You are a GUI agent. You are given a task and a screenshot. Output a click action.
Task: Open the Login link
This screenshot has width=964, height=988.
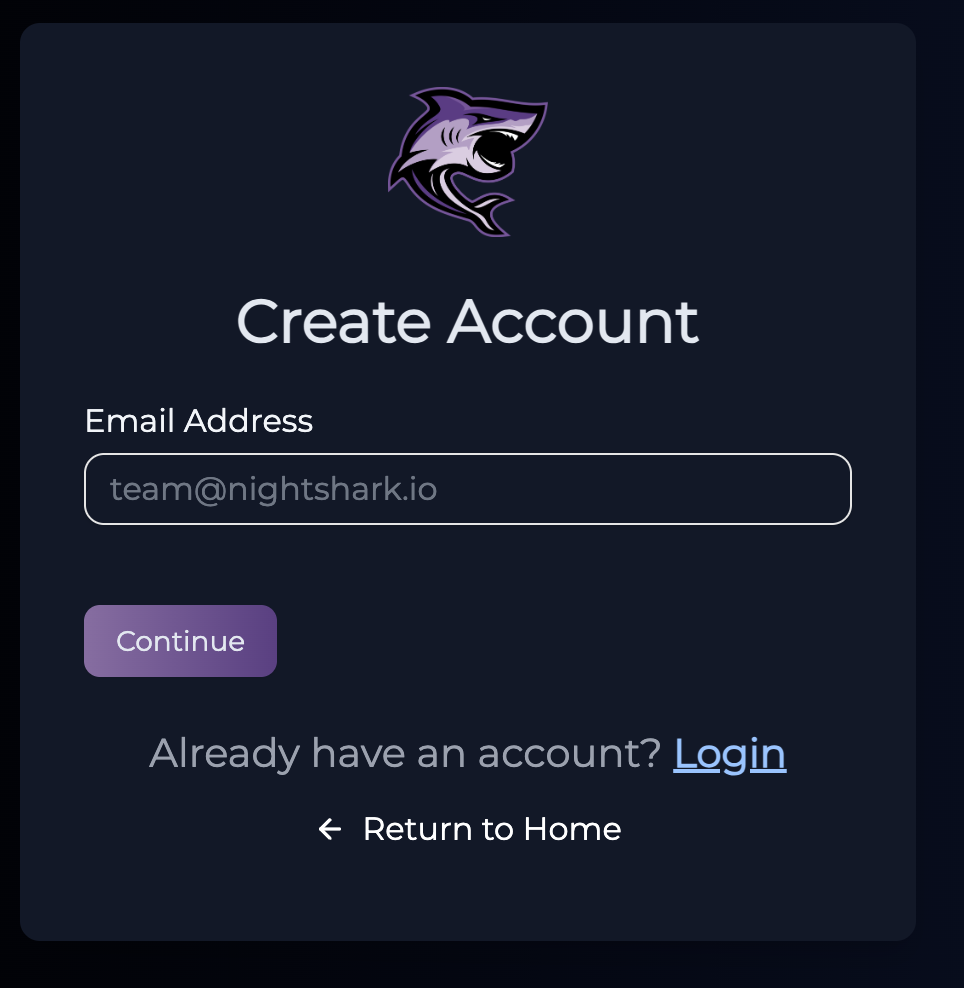click(x=730, y=753)
